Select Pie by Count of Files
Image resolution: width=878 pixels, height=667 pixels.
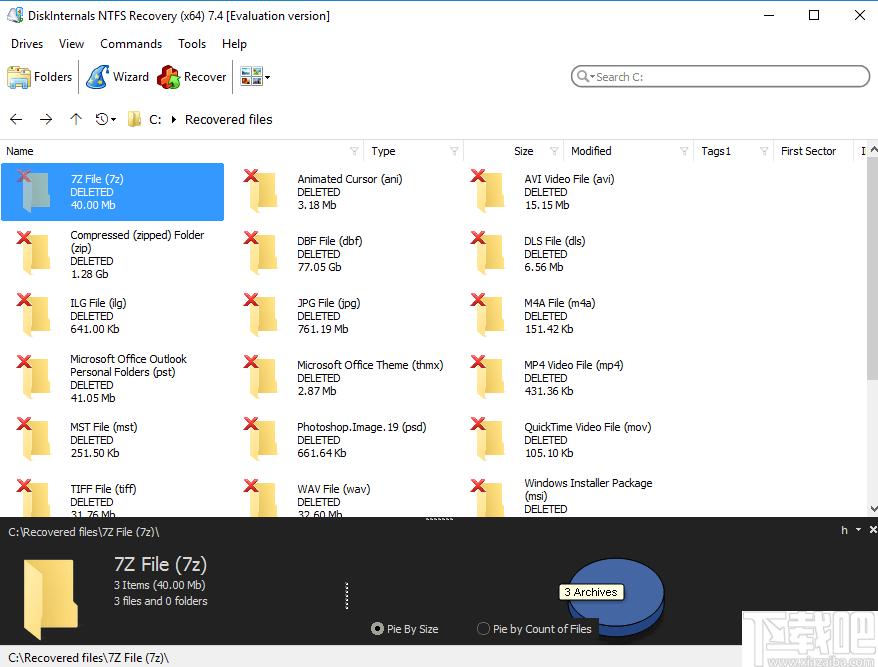pyautogui.click(x=534, y=629)
